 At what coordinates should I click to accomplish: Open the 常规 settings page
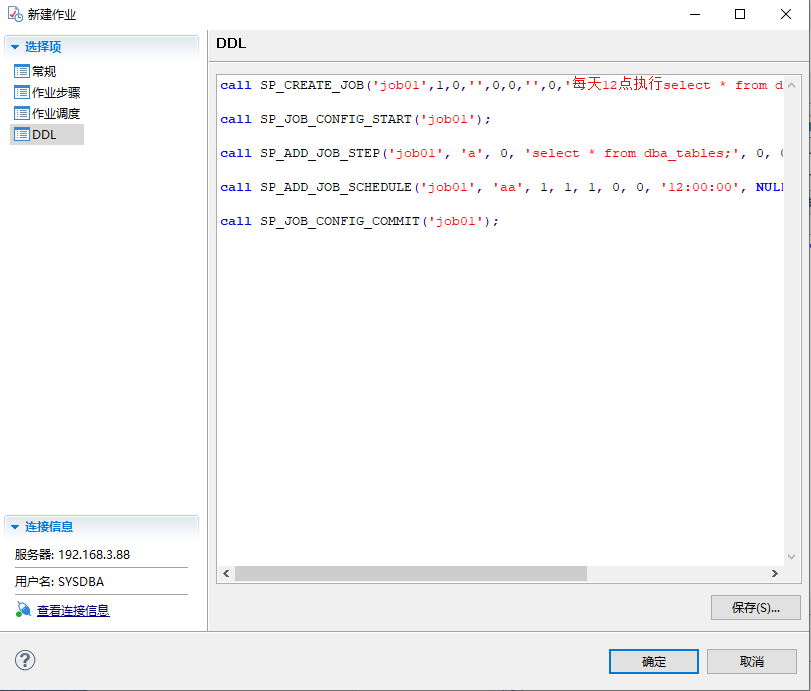[44, 71]
